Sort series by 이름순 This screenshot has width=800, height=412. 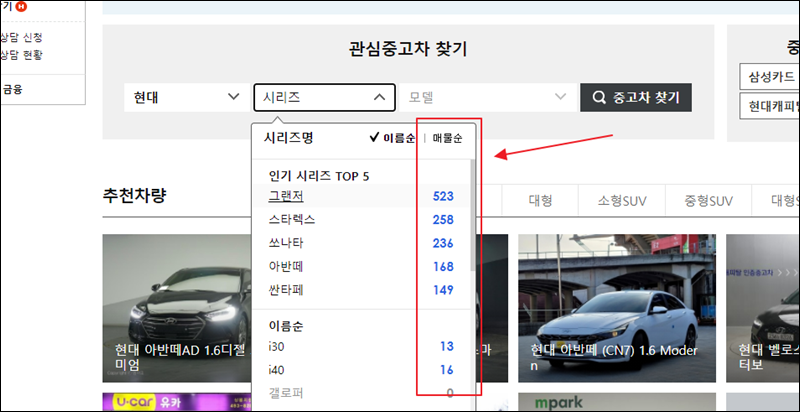pos(392,138)
